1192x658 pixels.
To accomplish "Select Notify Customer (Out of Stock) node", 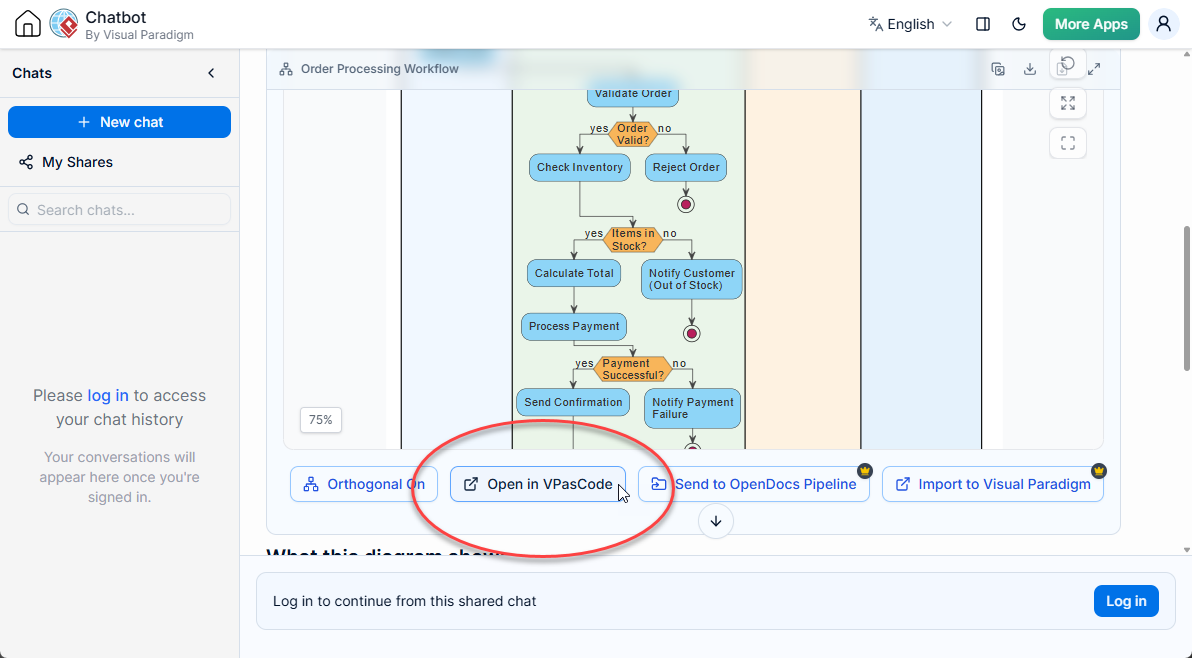I will pos(692,280).
